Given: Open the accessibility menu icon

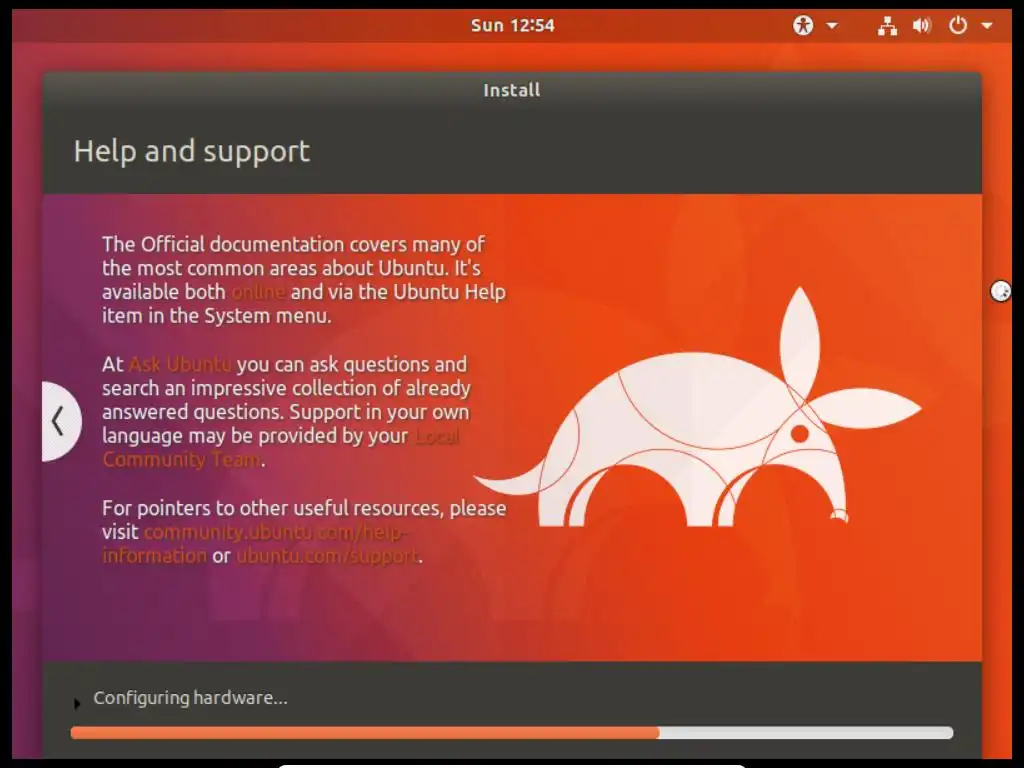Looking at the screenshot, I should [803, 25].
